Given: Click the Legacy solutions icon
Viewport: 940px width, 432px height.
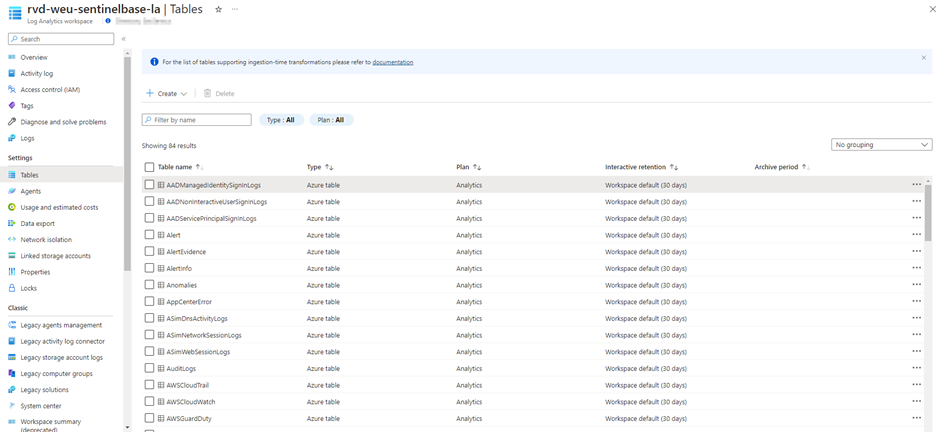Looking at the screenshot, I should coord(12,390).
